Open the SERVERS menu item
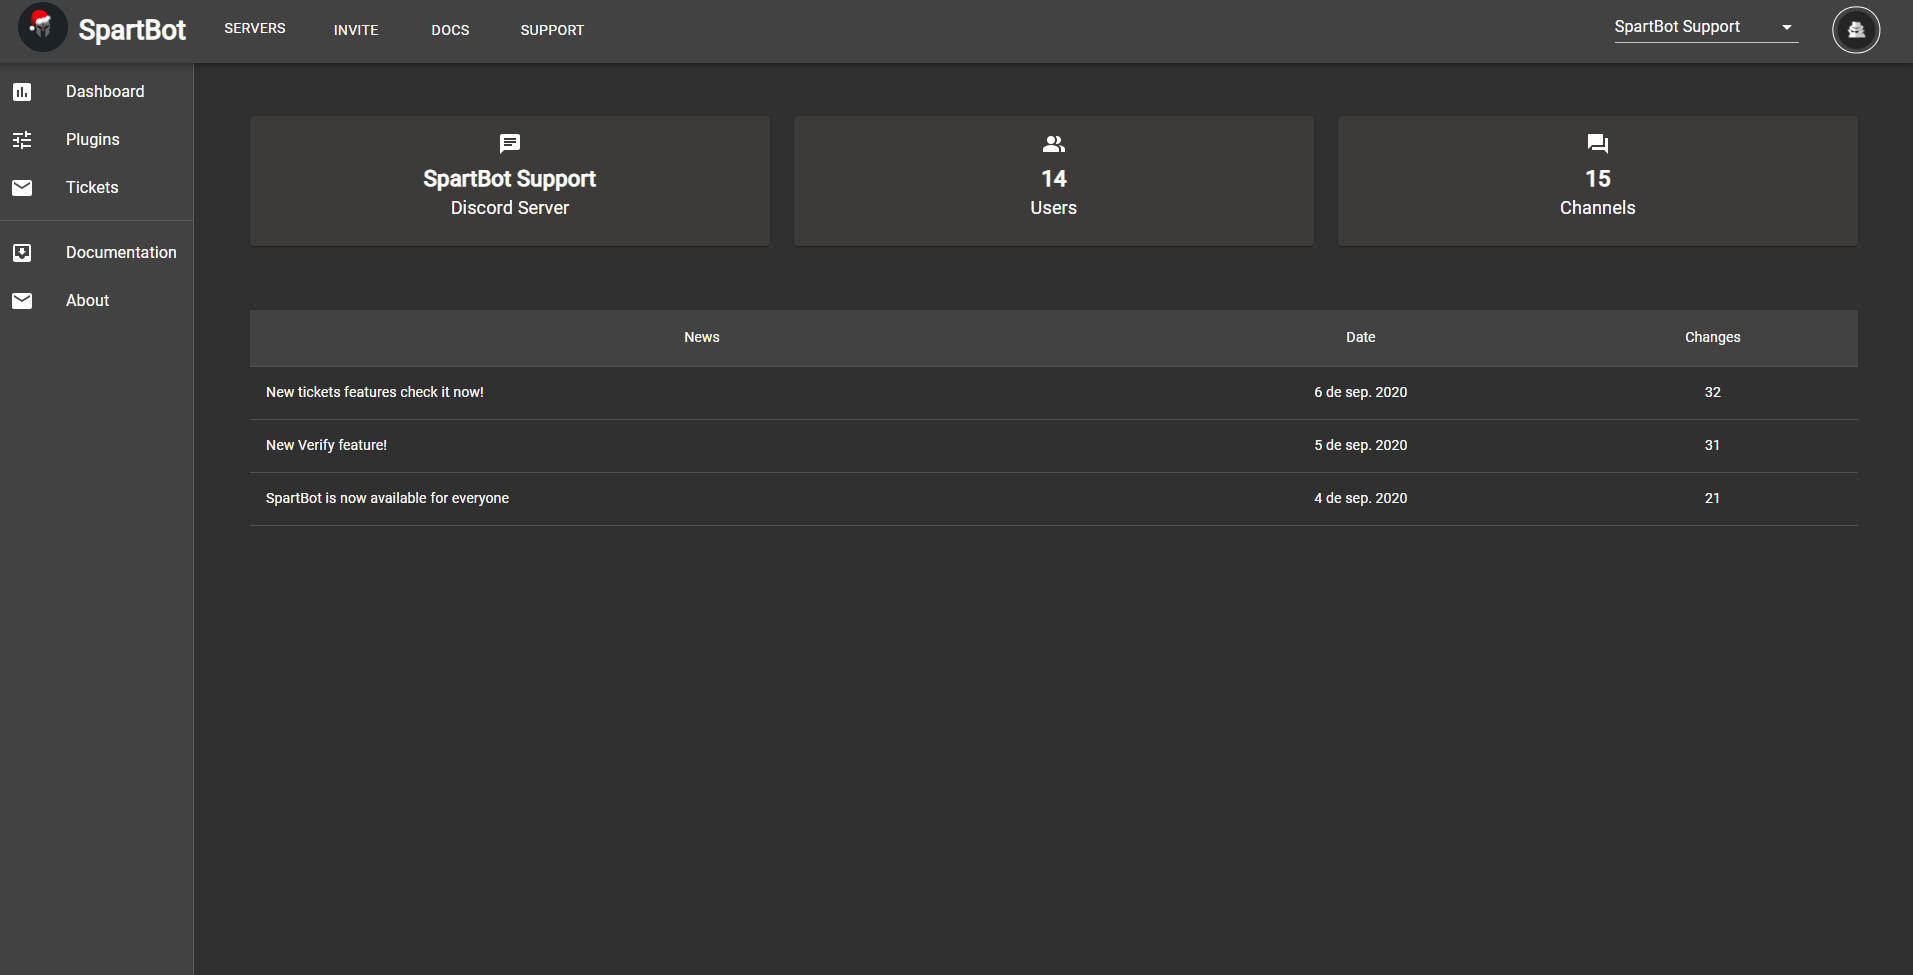The height and width of the screenshot is (975, 1913). [x=254, y=29]
